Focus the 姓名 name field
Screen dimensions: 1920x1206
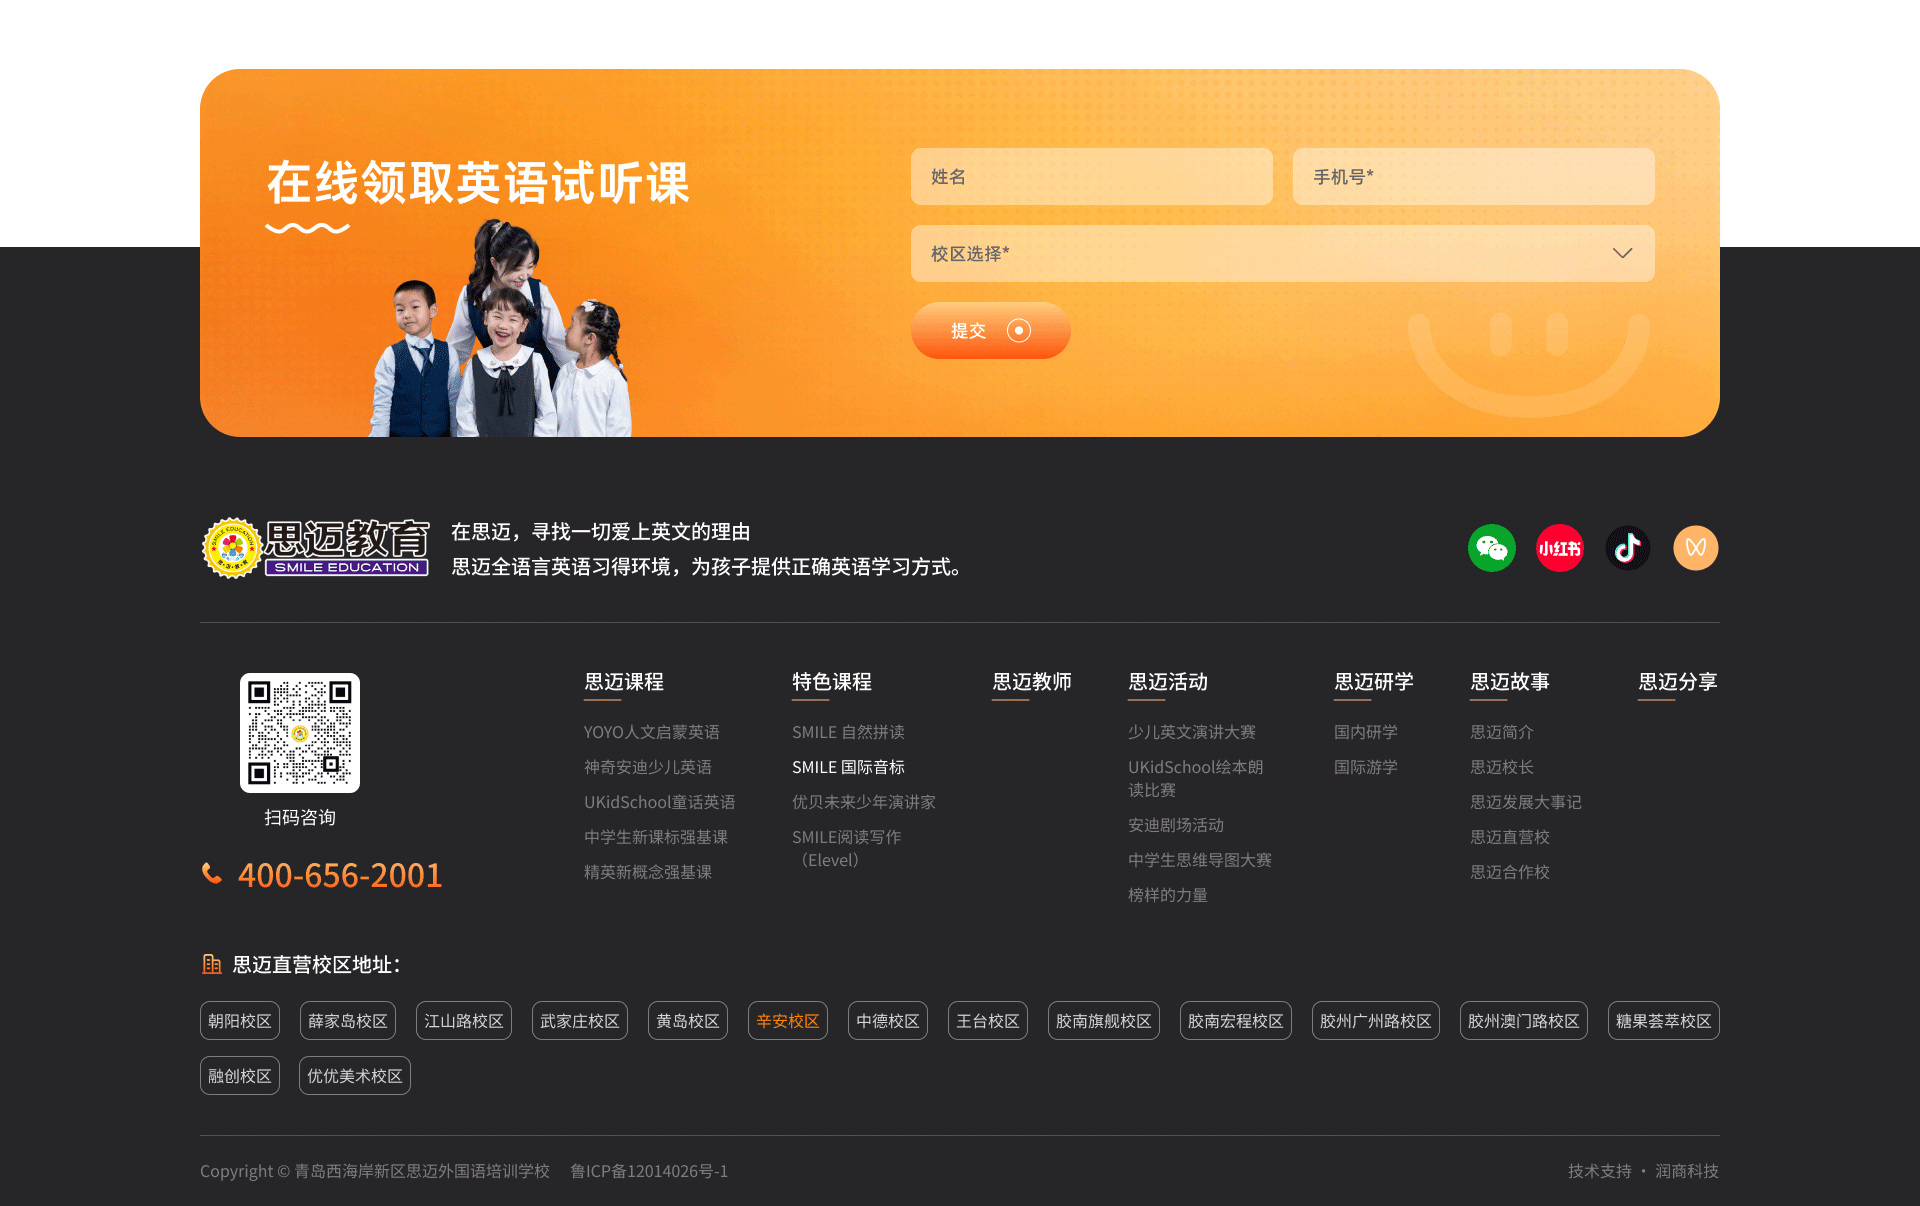(x=1091, y=177)
